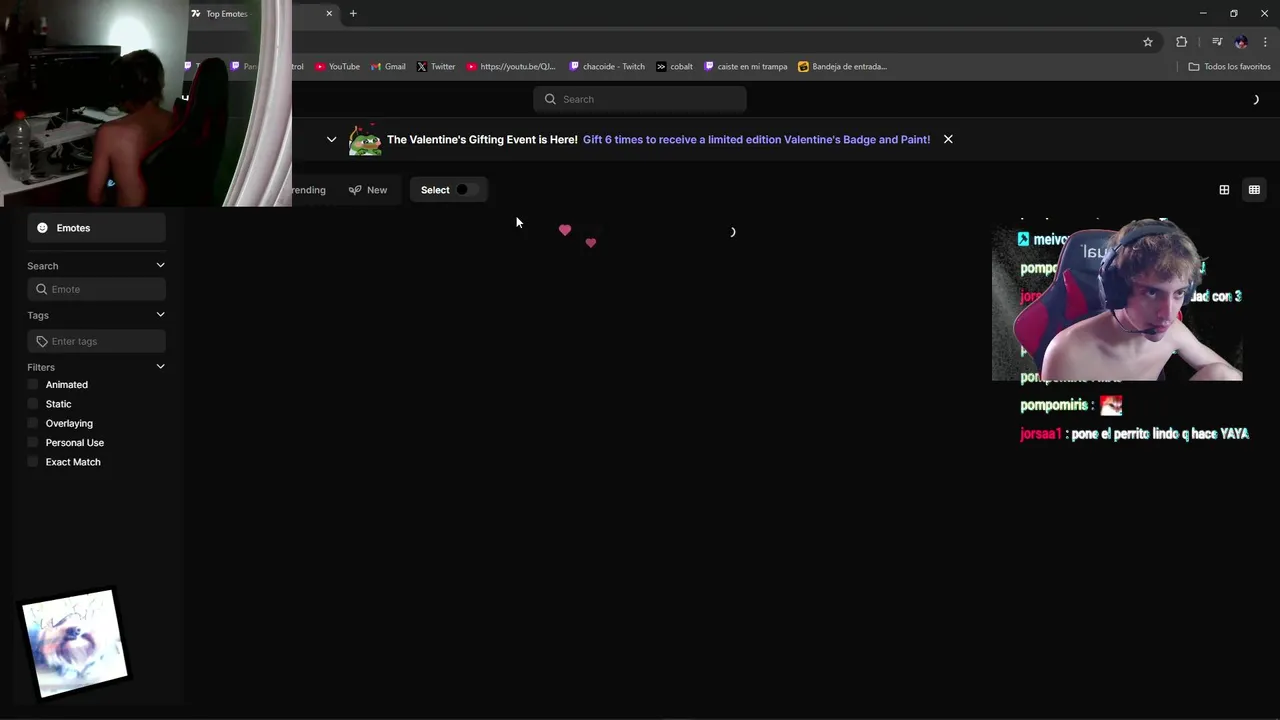Enable the Personal Use filter checkbox

click(x=33, y=443)
